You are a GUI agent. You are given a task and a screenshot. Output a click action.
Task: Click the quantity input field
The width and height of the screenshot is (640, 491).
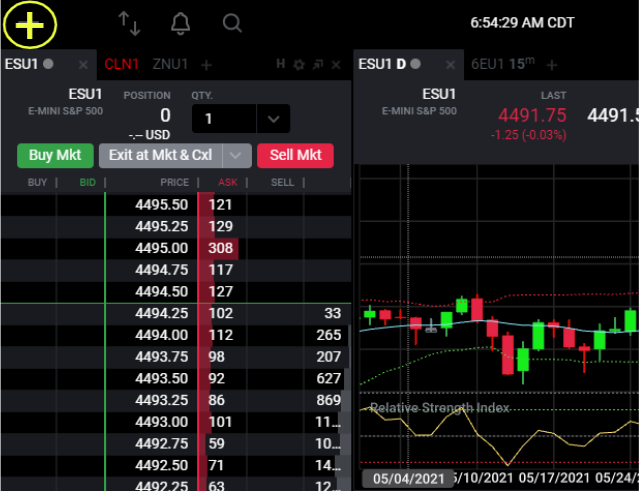pyautogui.click(x=224, y=119)
